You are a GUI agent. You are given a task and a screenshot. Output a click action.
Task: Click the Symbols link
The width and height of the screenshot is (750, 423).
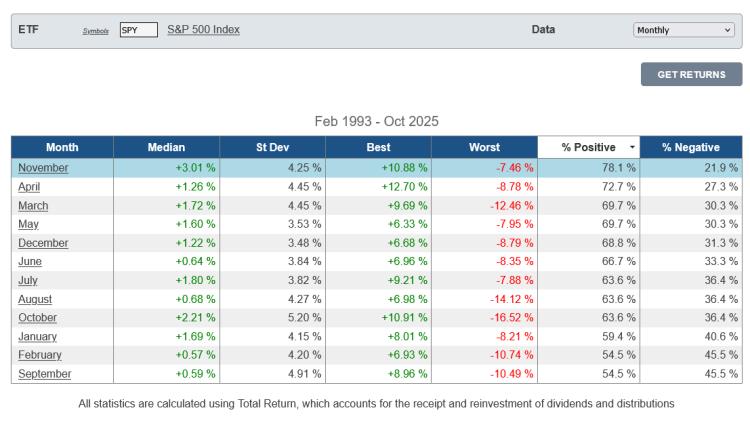tap(95, 31)
